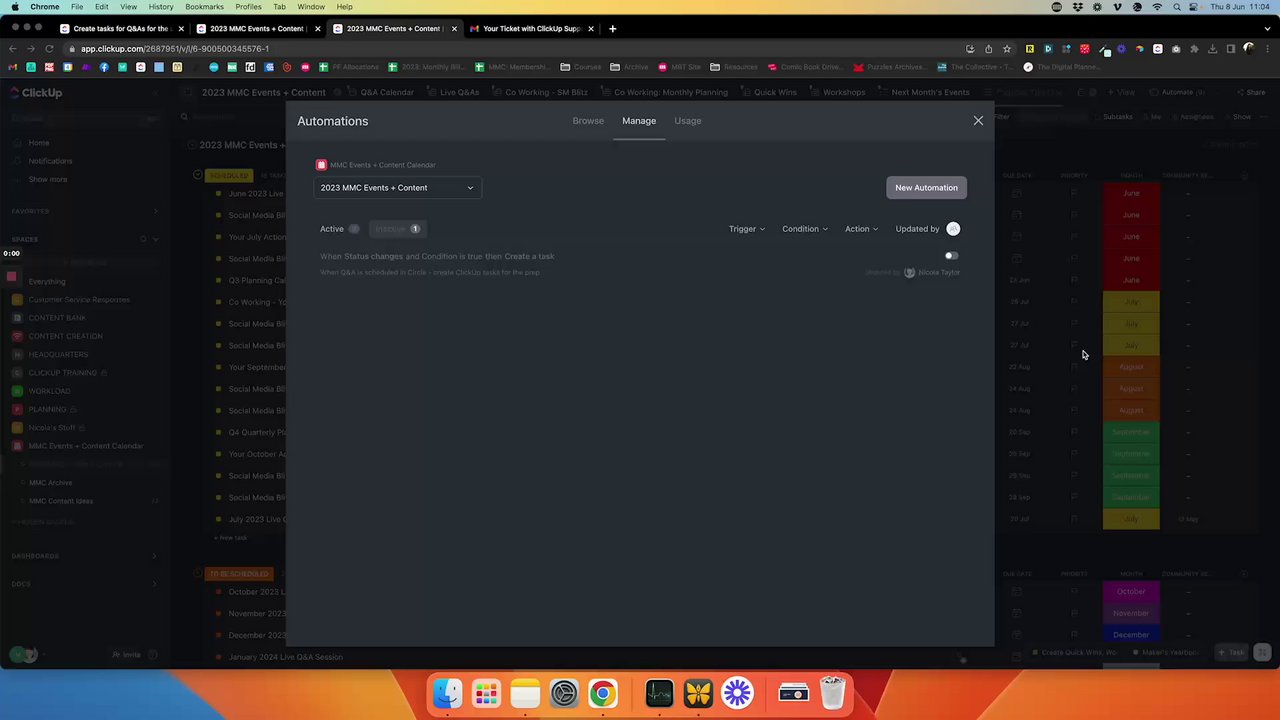Image resolution: width=1280 pixels, height=720 pixels.
Task: Open Launchpad from the dock
Action: (x=486, y=693)
